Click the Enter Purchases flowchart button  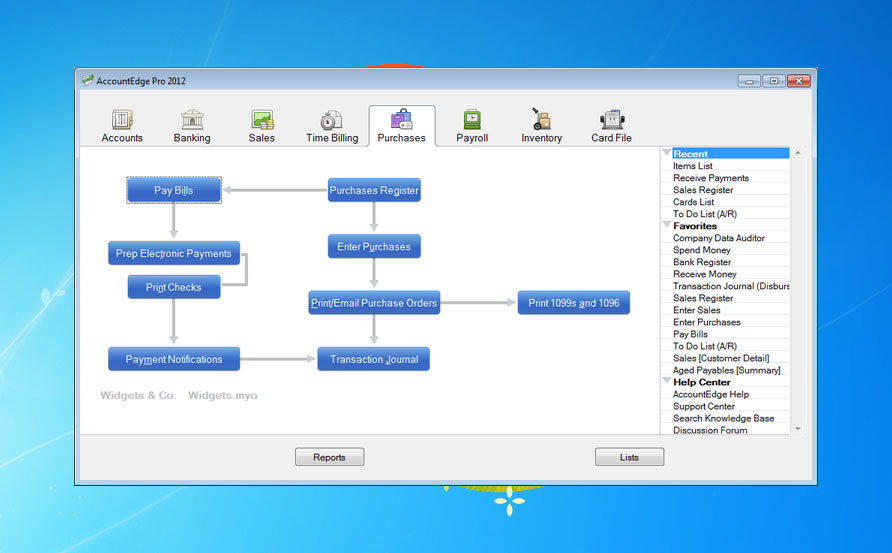(x=374, y=246)
